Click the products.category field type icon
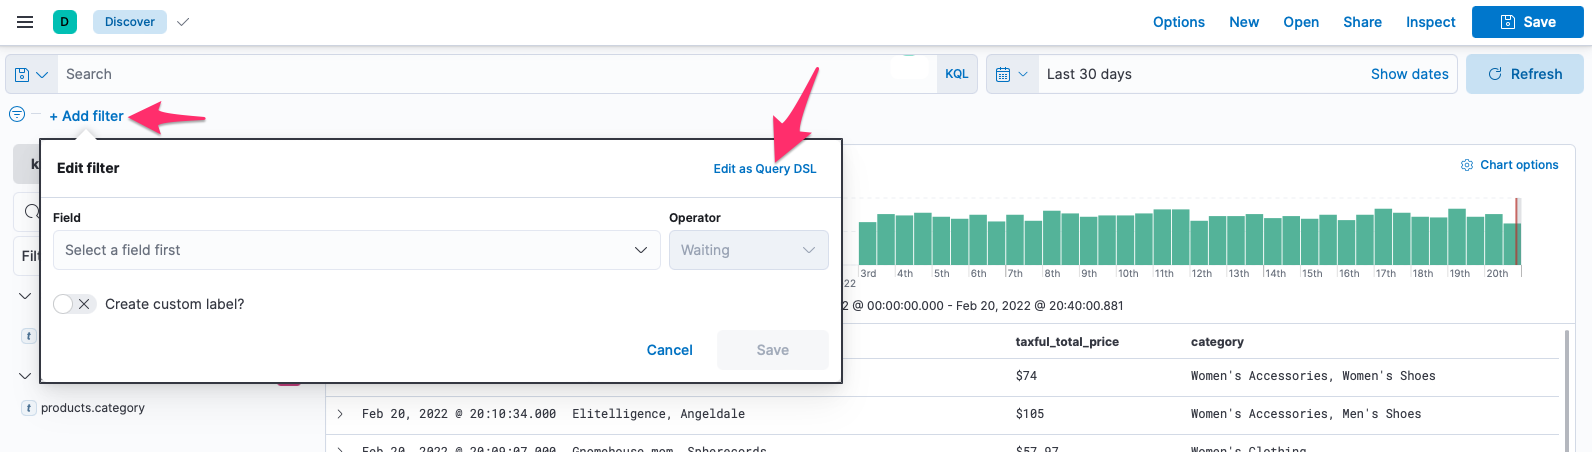The width and height of the screenshot is (1592, 452). [29, 408]
